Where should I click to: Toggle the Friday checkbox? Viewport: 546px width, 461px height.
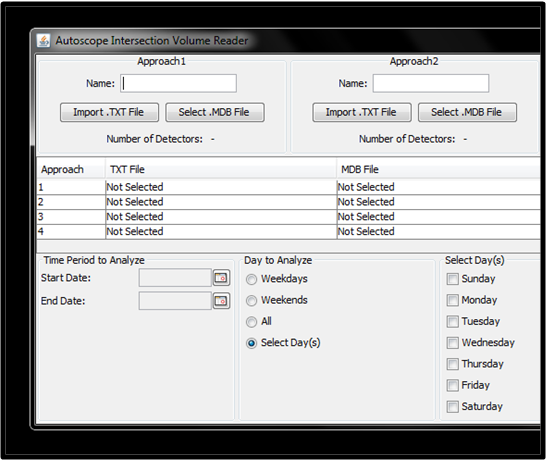tap(452, 385)
